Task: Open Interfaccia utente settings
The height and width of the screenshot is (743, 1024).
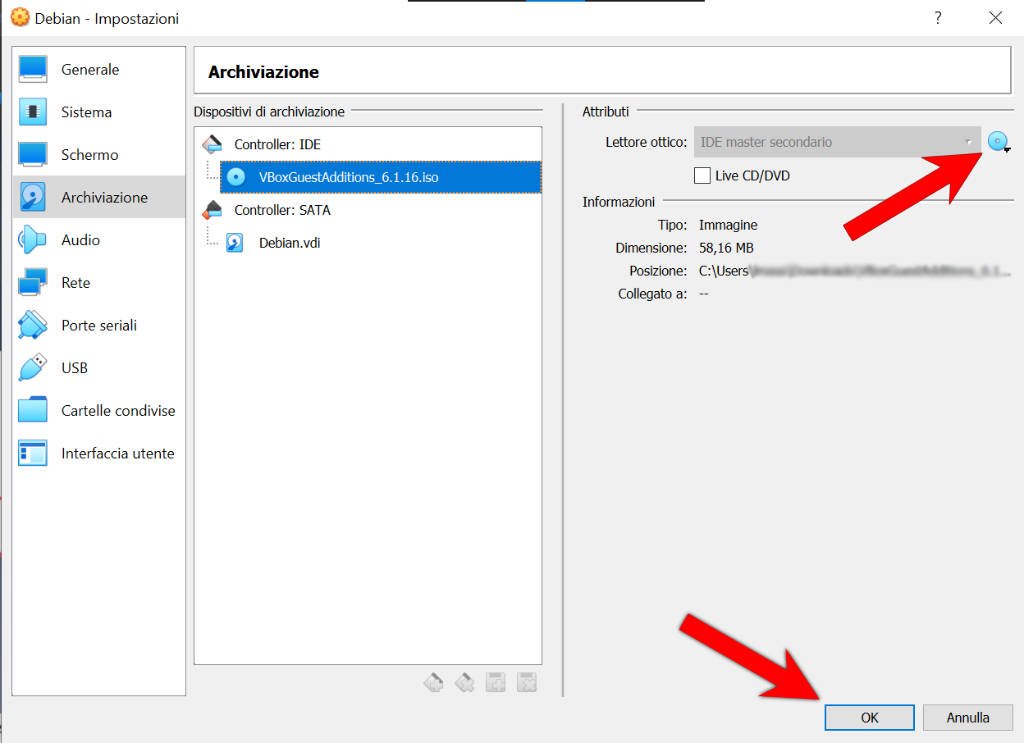Action: 99,453
